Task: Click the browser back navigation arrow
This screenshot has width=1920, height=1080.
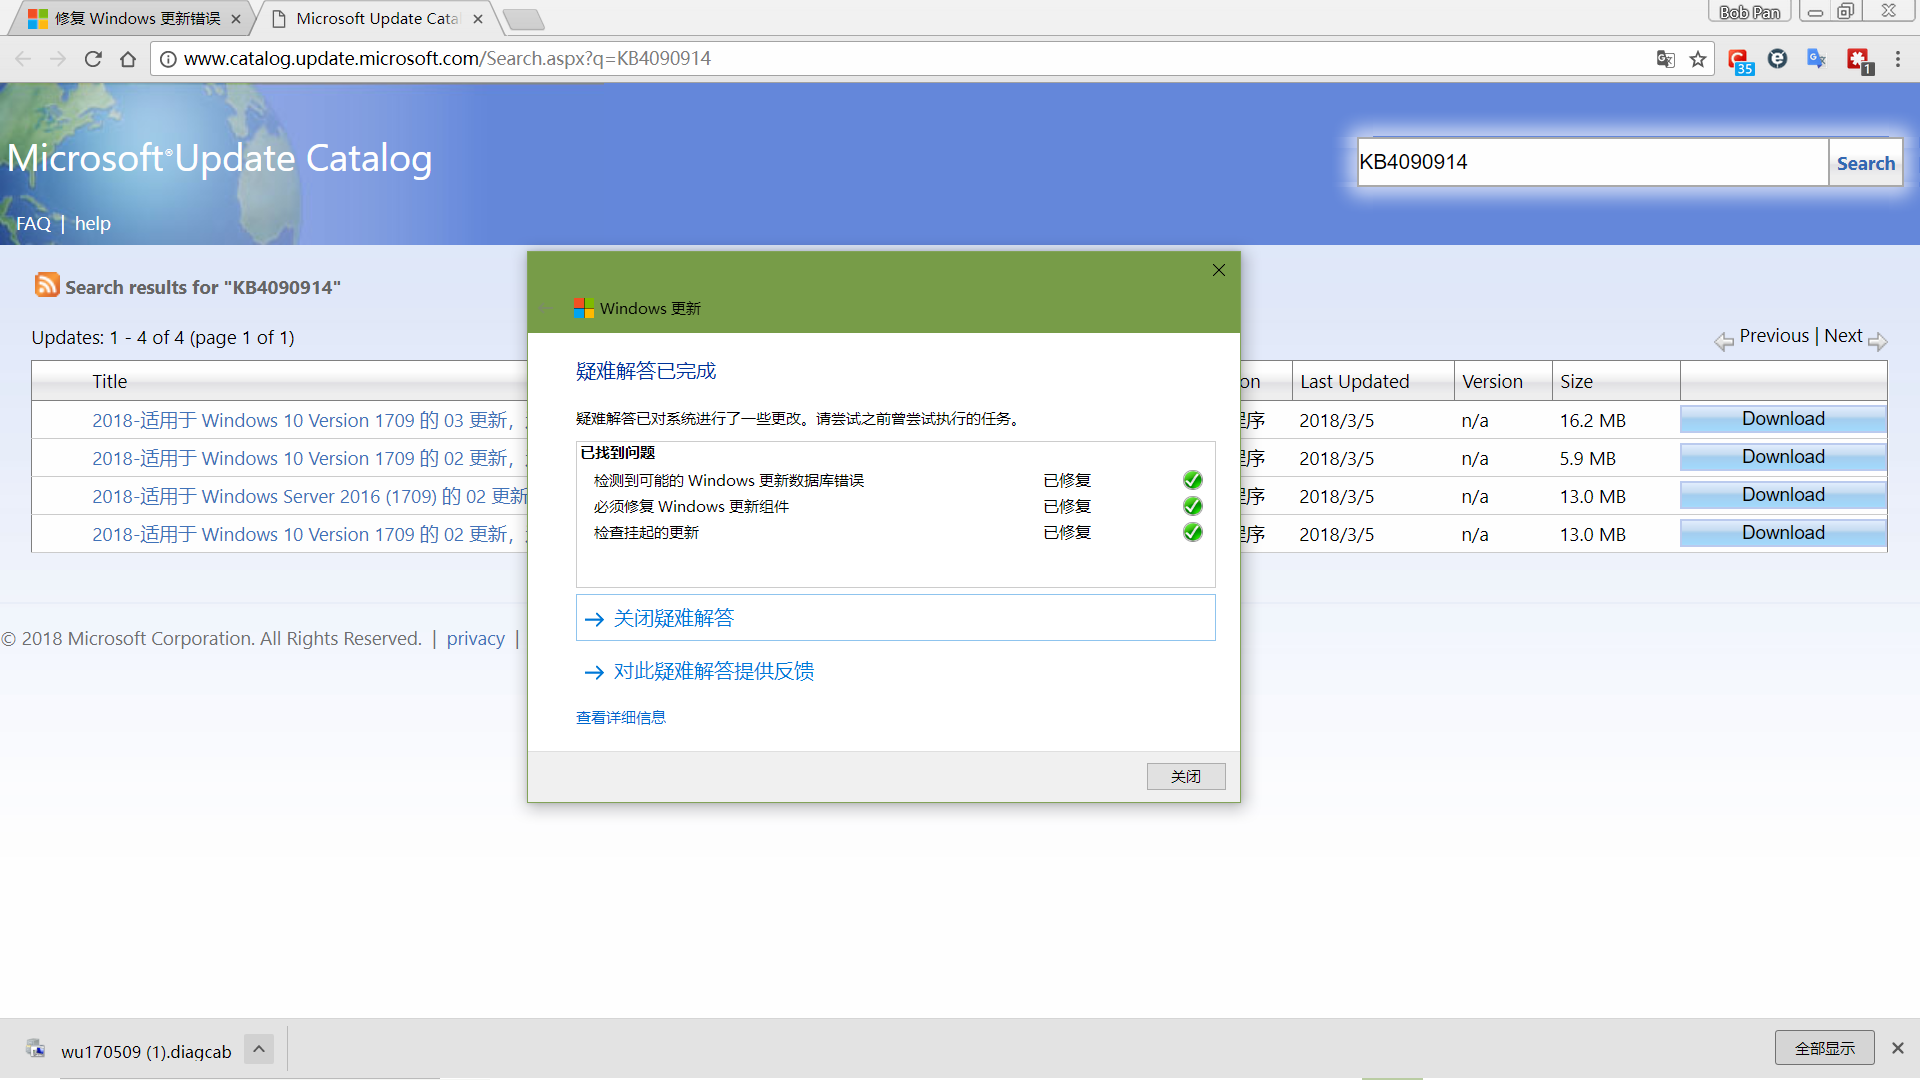Action: point(24,58)
